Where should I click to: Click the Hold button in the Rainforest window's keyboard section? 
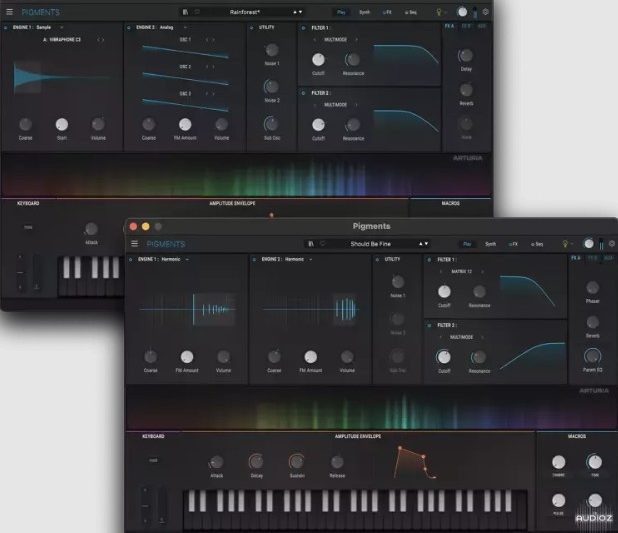click(28, 227)
